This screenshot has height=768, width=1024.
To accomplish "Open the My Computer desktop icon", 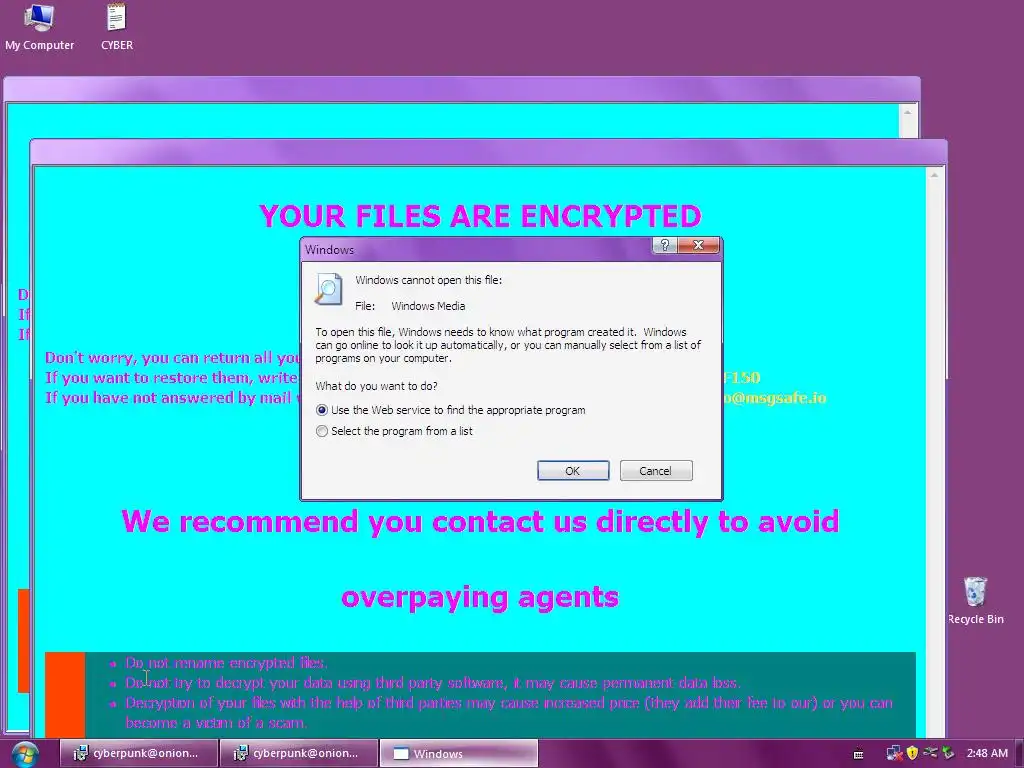I will click(x=39, y=27).
